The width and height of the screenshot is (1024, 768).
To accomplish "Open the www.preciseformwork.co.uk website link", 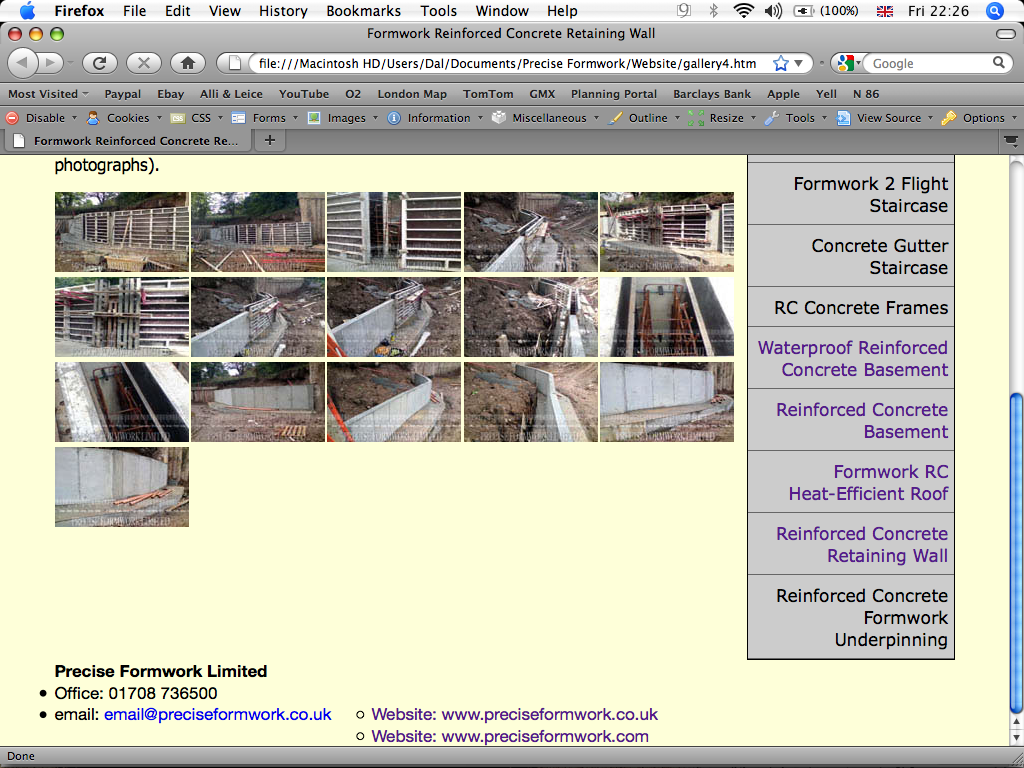I will point(515,714).
